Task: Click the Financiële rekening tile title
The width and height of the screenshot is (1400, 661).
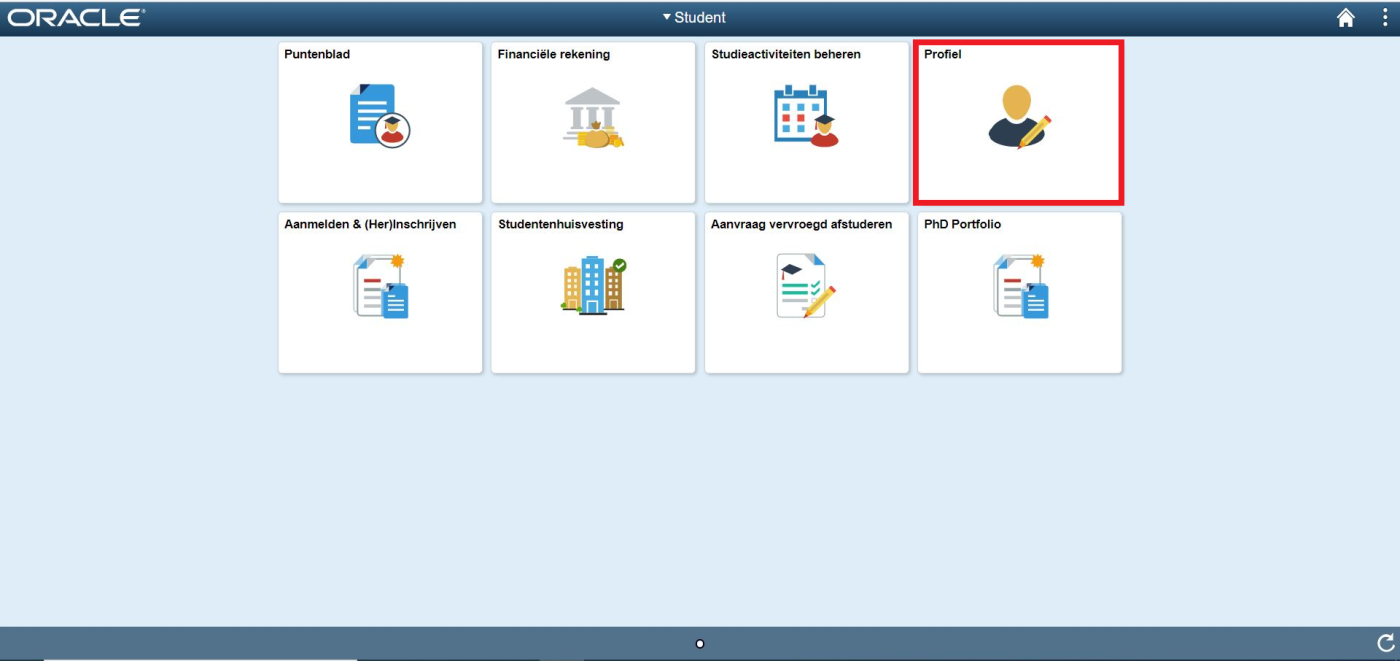Action: click(553, 54)
